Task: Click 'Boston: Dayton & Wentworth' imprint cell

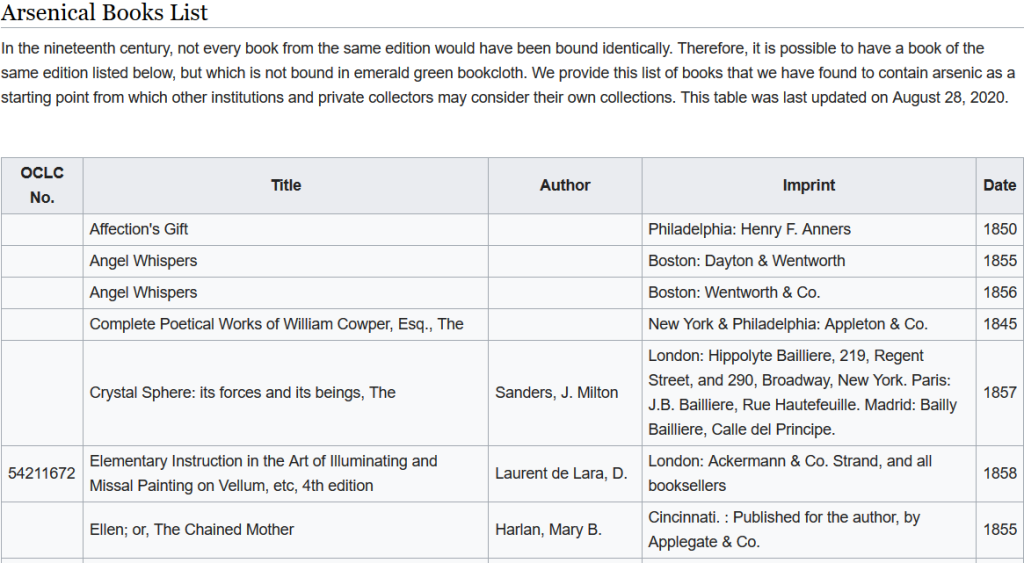Action: [808, 261]
